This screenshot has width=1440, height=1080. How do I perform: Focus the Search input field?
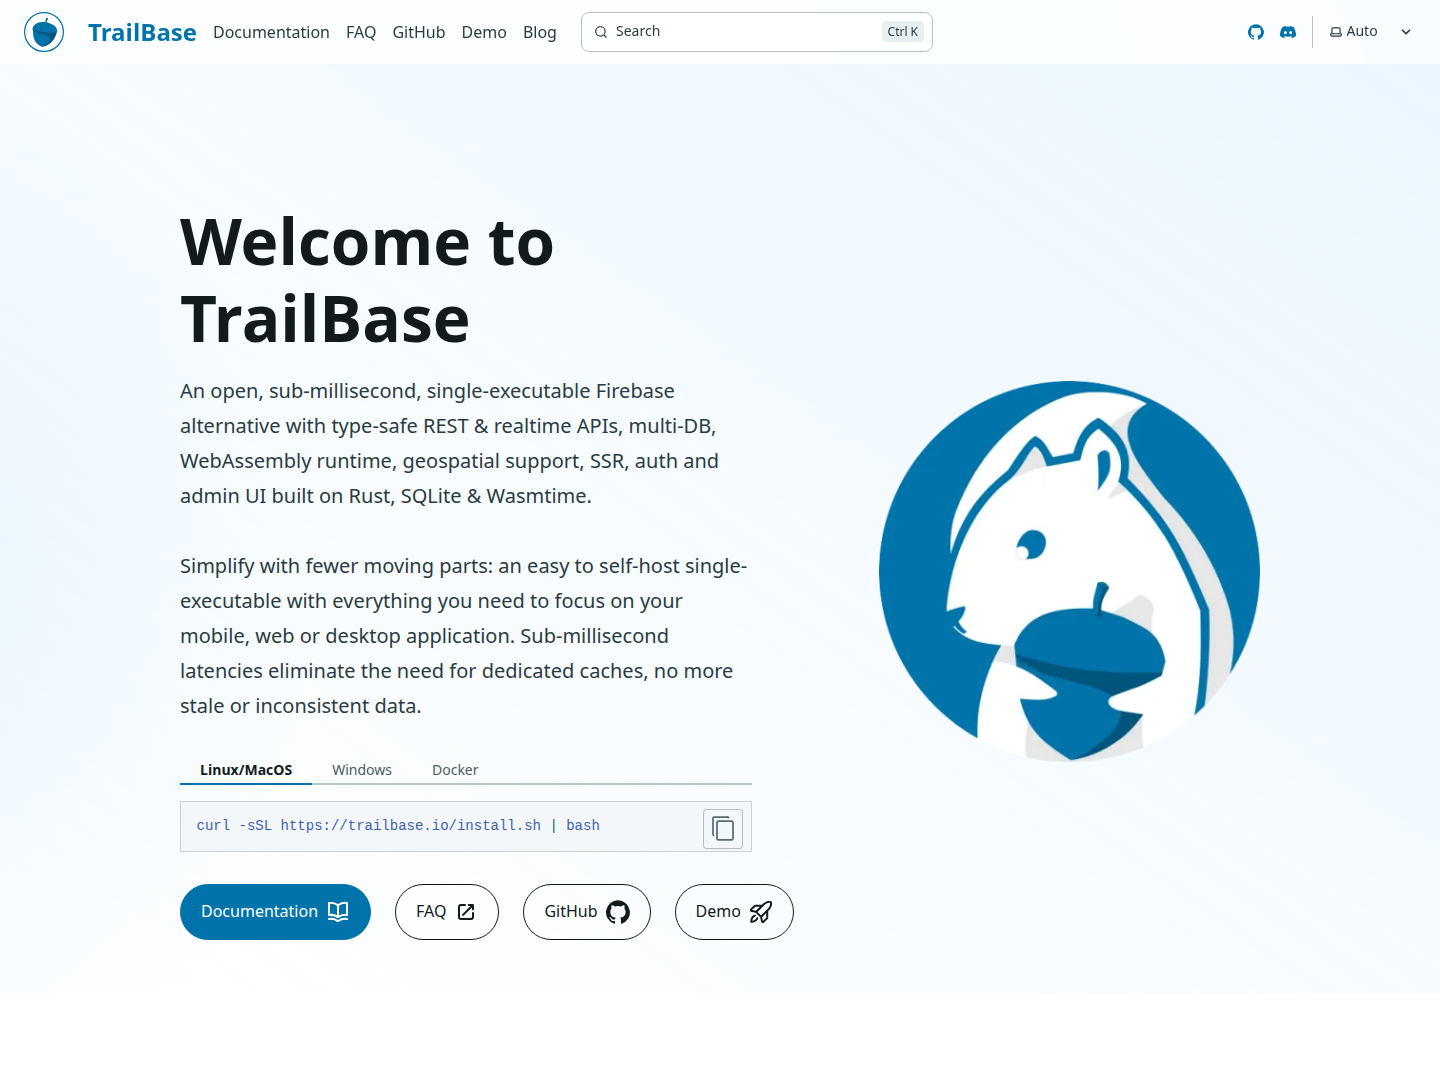(x=757, y=32)
